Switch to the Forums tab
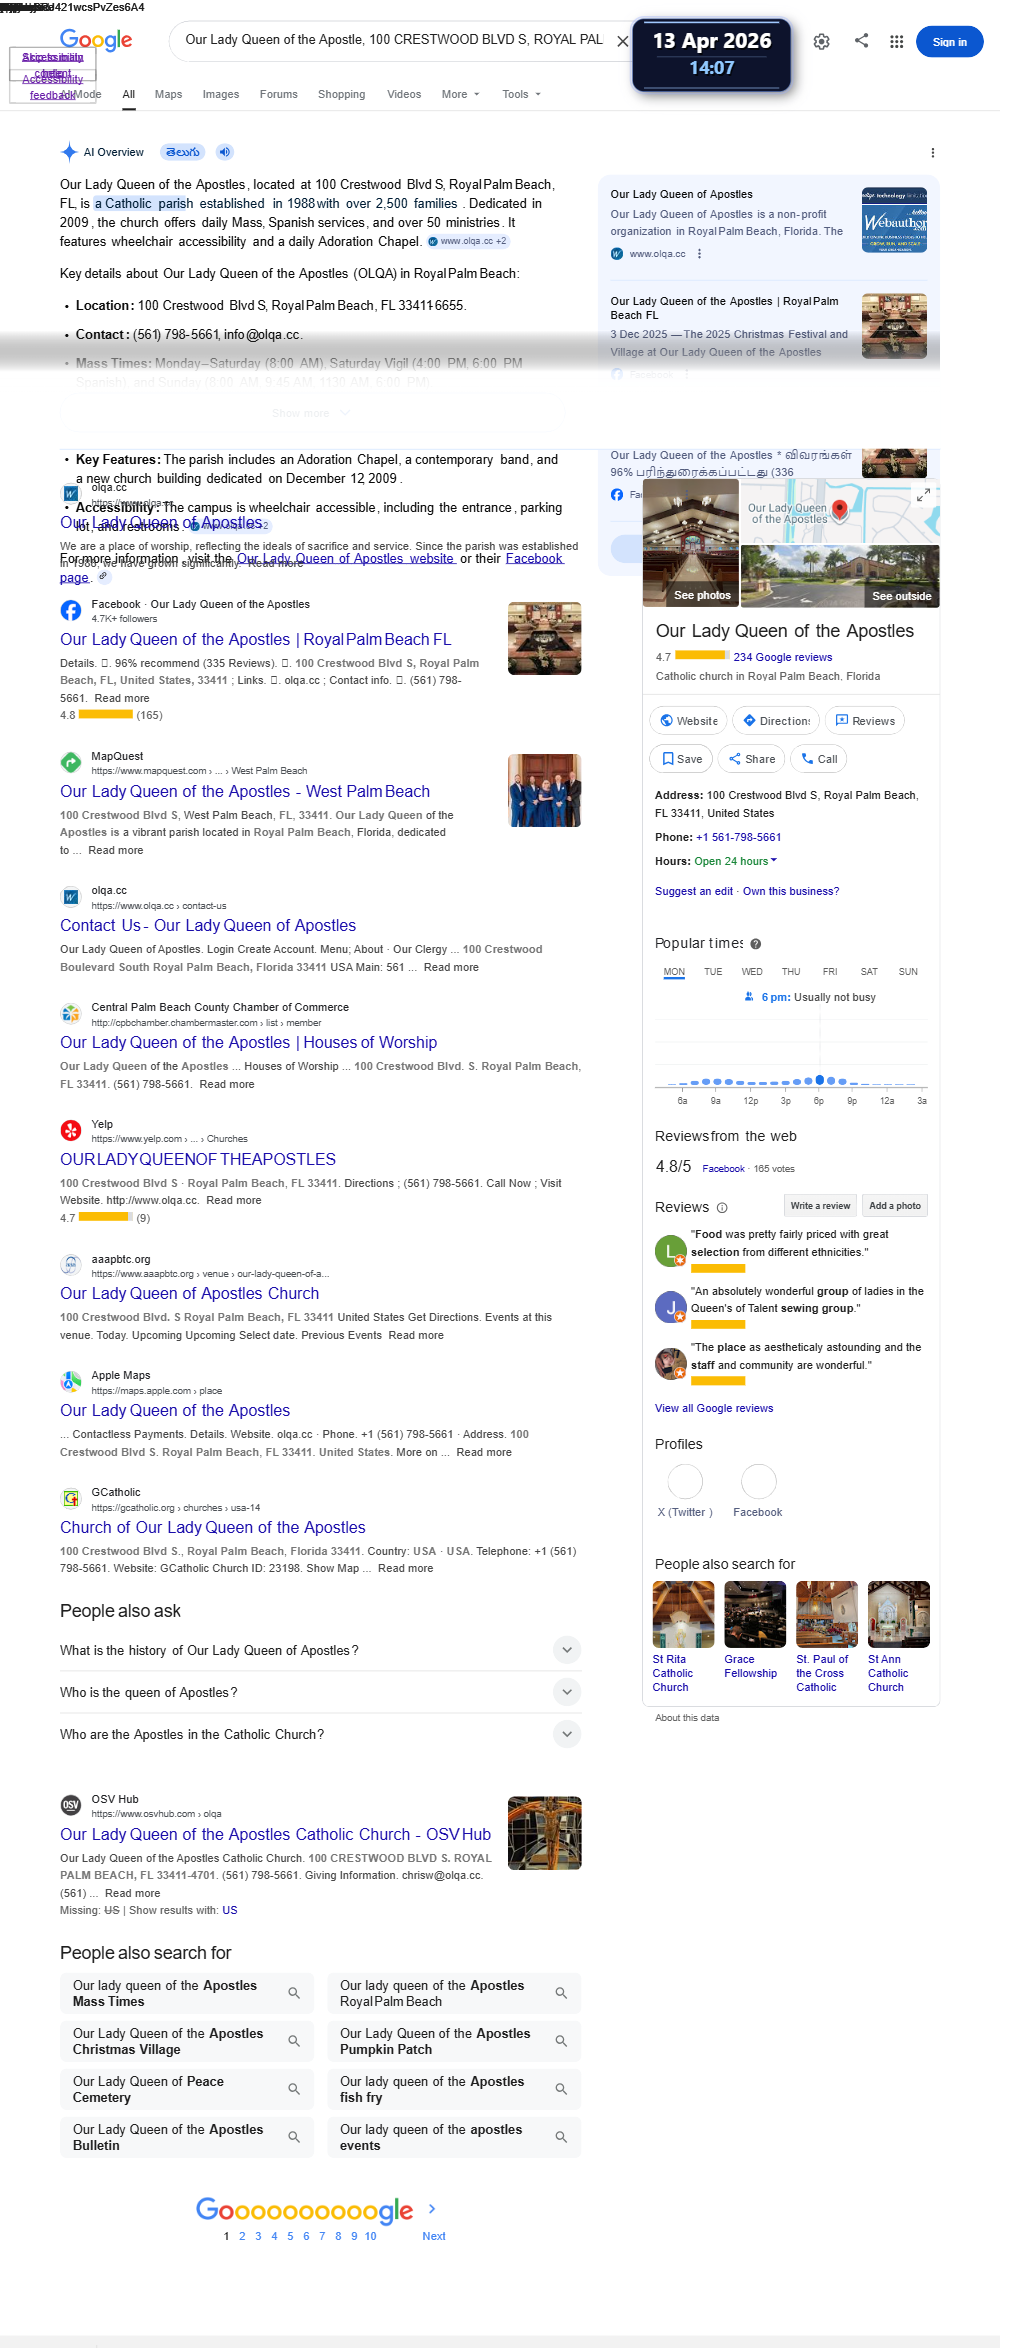This screenshot has height=2348, width=1012. (x=279, y=95)
